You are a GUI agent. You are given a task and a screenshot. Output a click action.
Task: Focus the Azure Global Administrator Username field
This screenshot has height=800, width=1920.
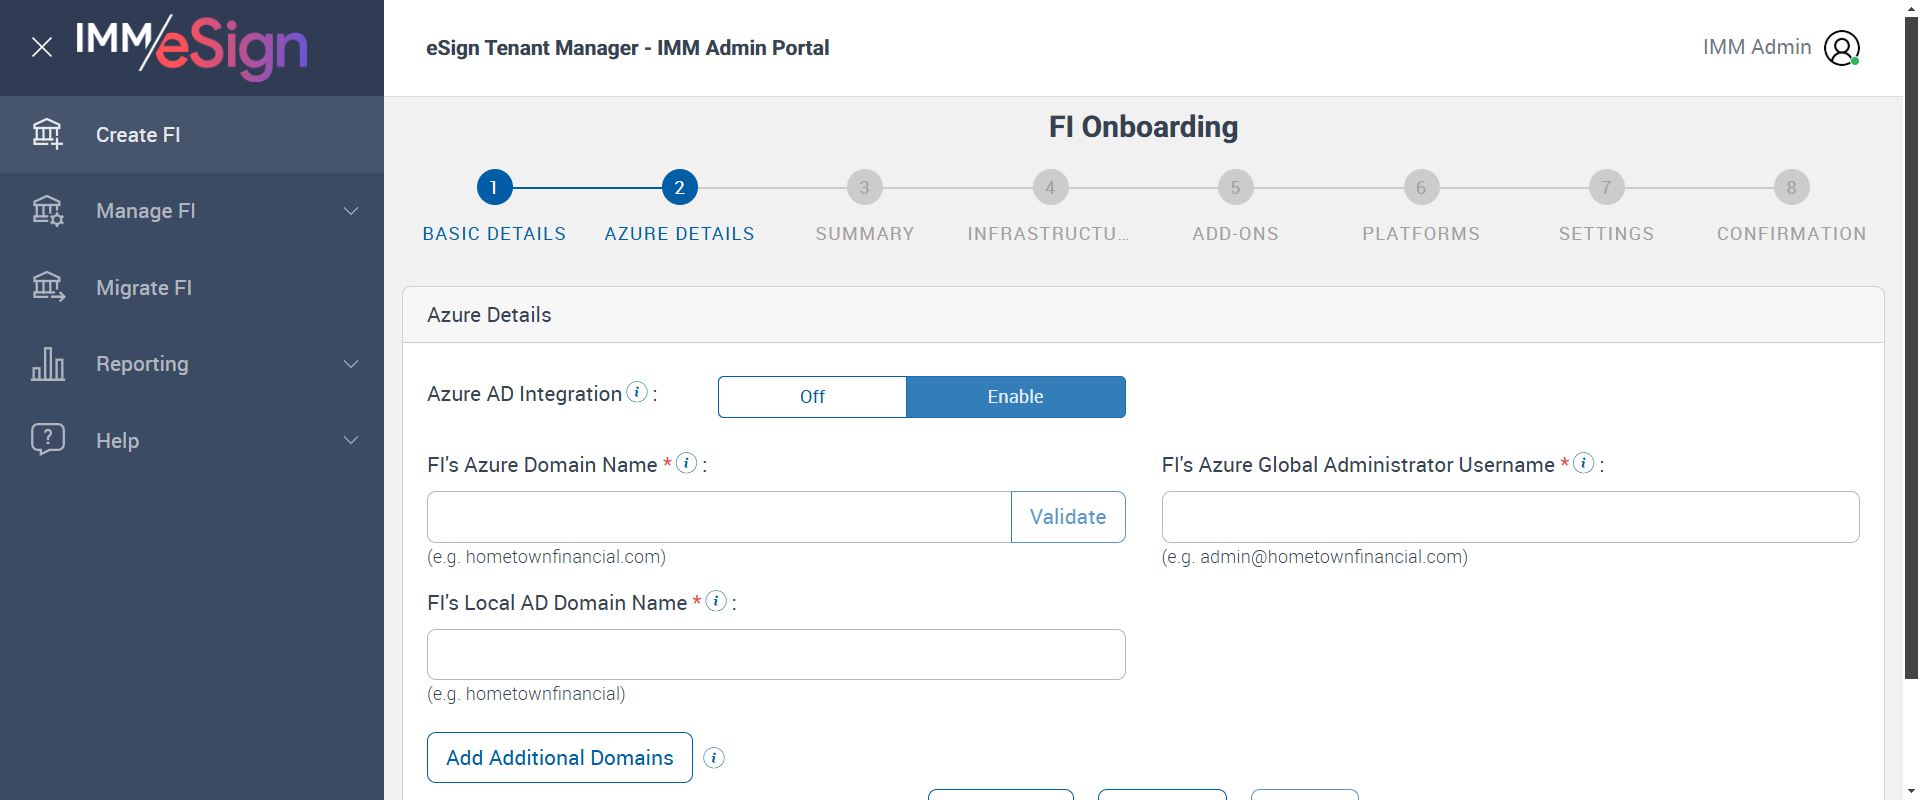1510,517
